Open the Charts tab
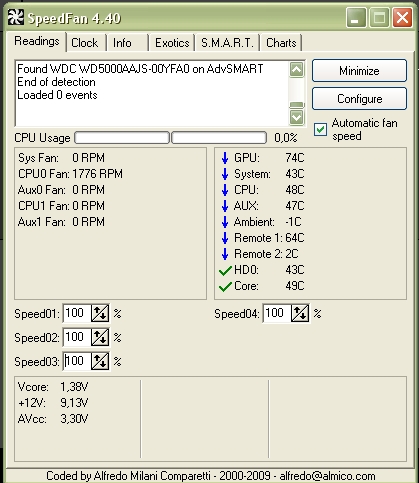The width and height of the screenshot is (419, 483). click(x=281, y=43)
